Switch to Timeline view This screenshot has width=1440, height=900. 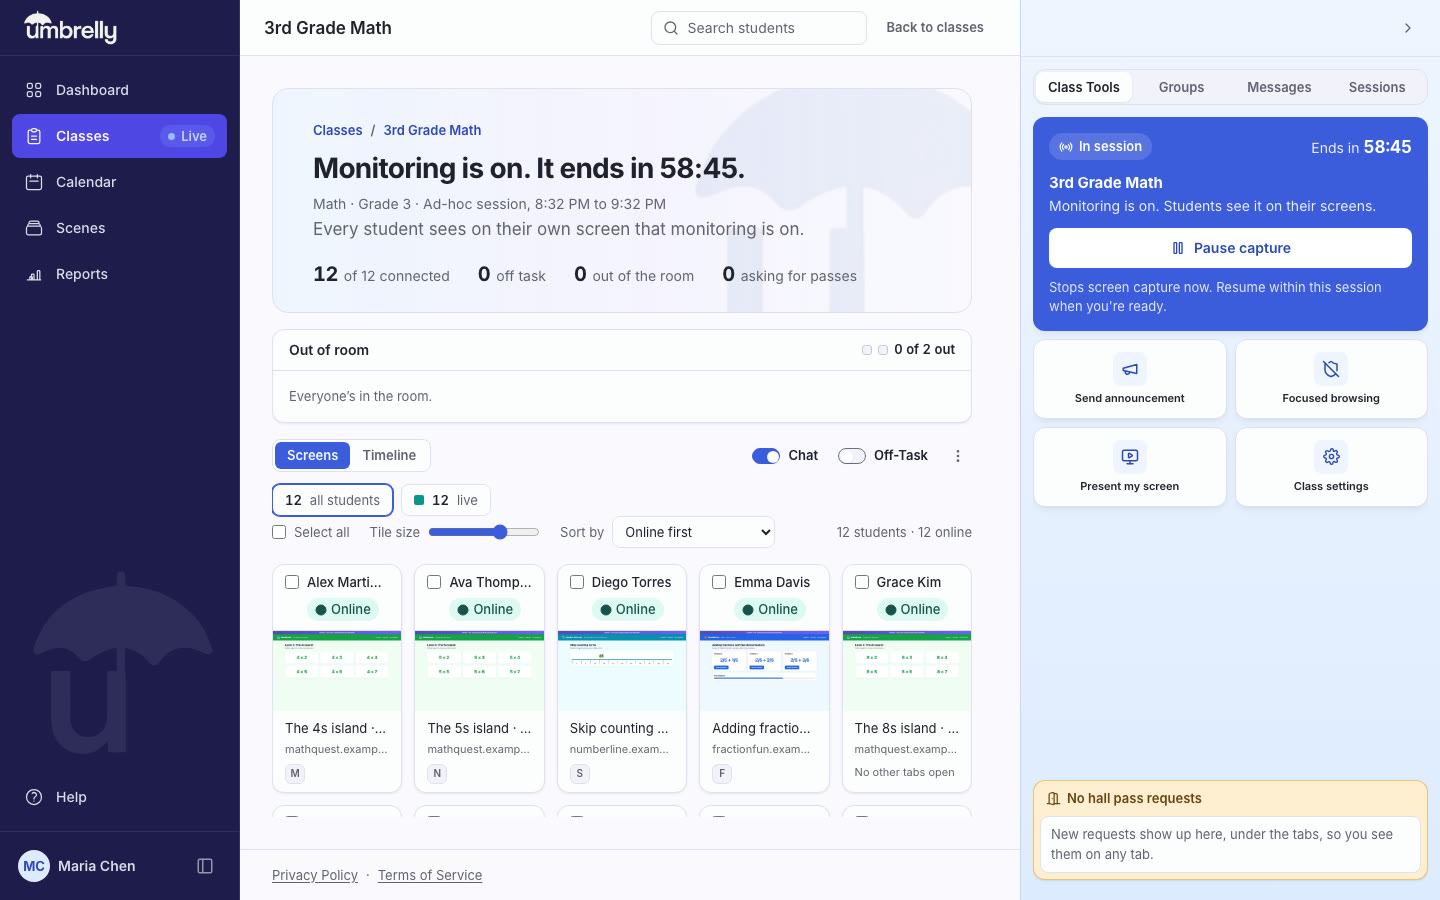click(389, 455)
